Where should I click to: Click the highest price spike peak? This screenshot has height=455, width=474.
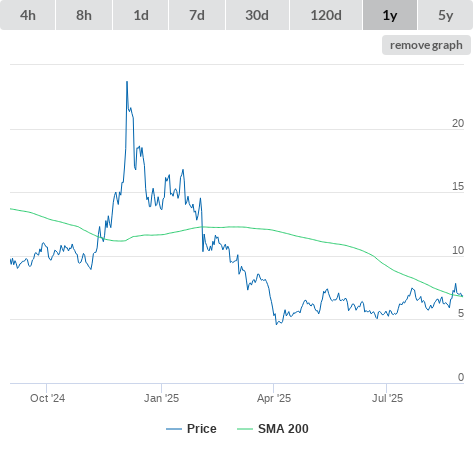[x=127, y=82]
